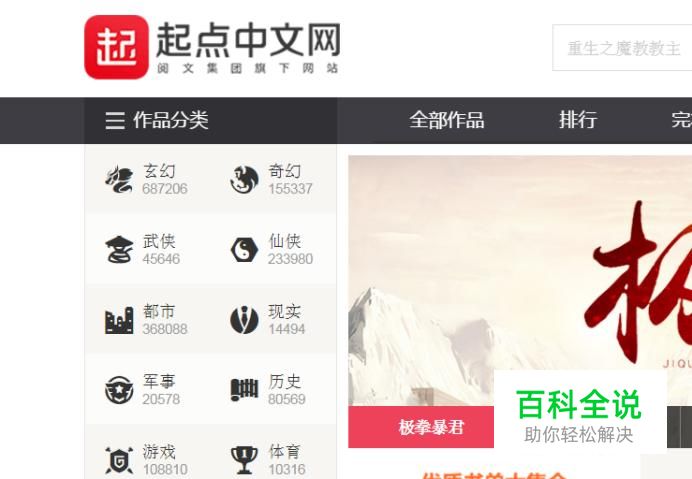Screen dimensions: 692x479
Task: Open the 奇幻 winged dragon icon
Action: 244,179
